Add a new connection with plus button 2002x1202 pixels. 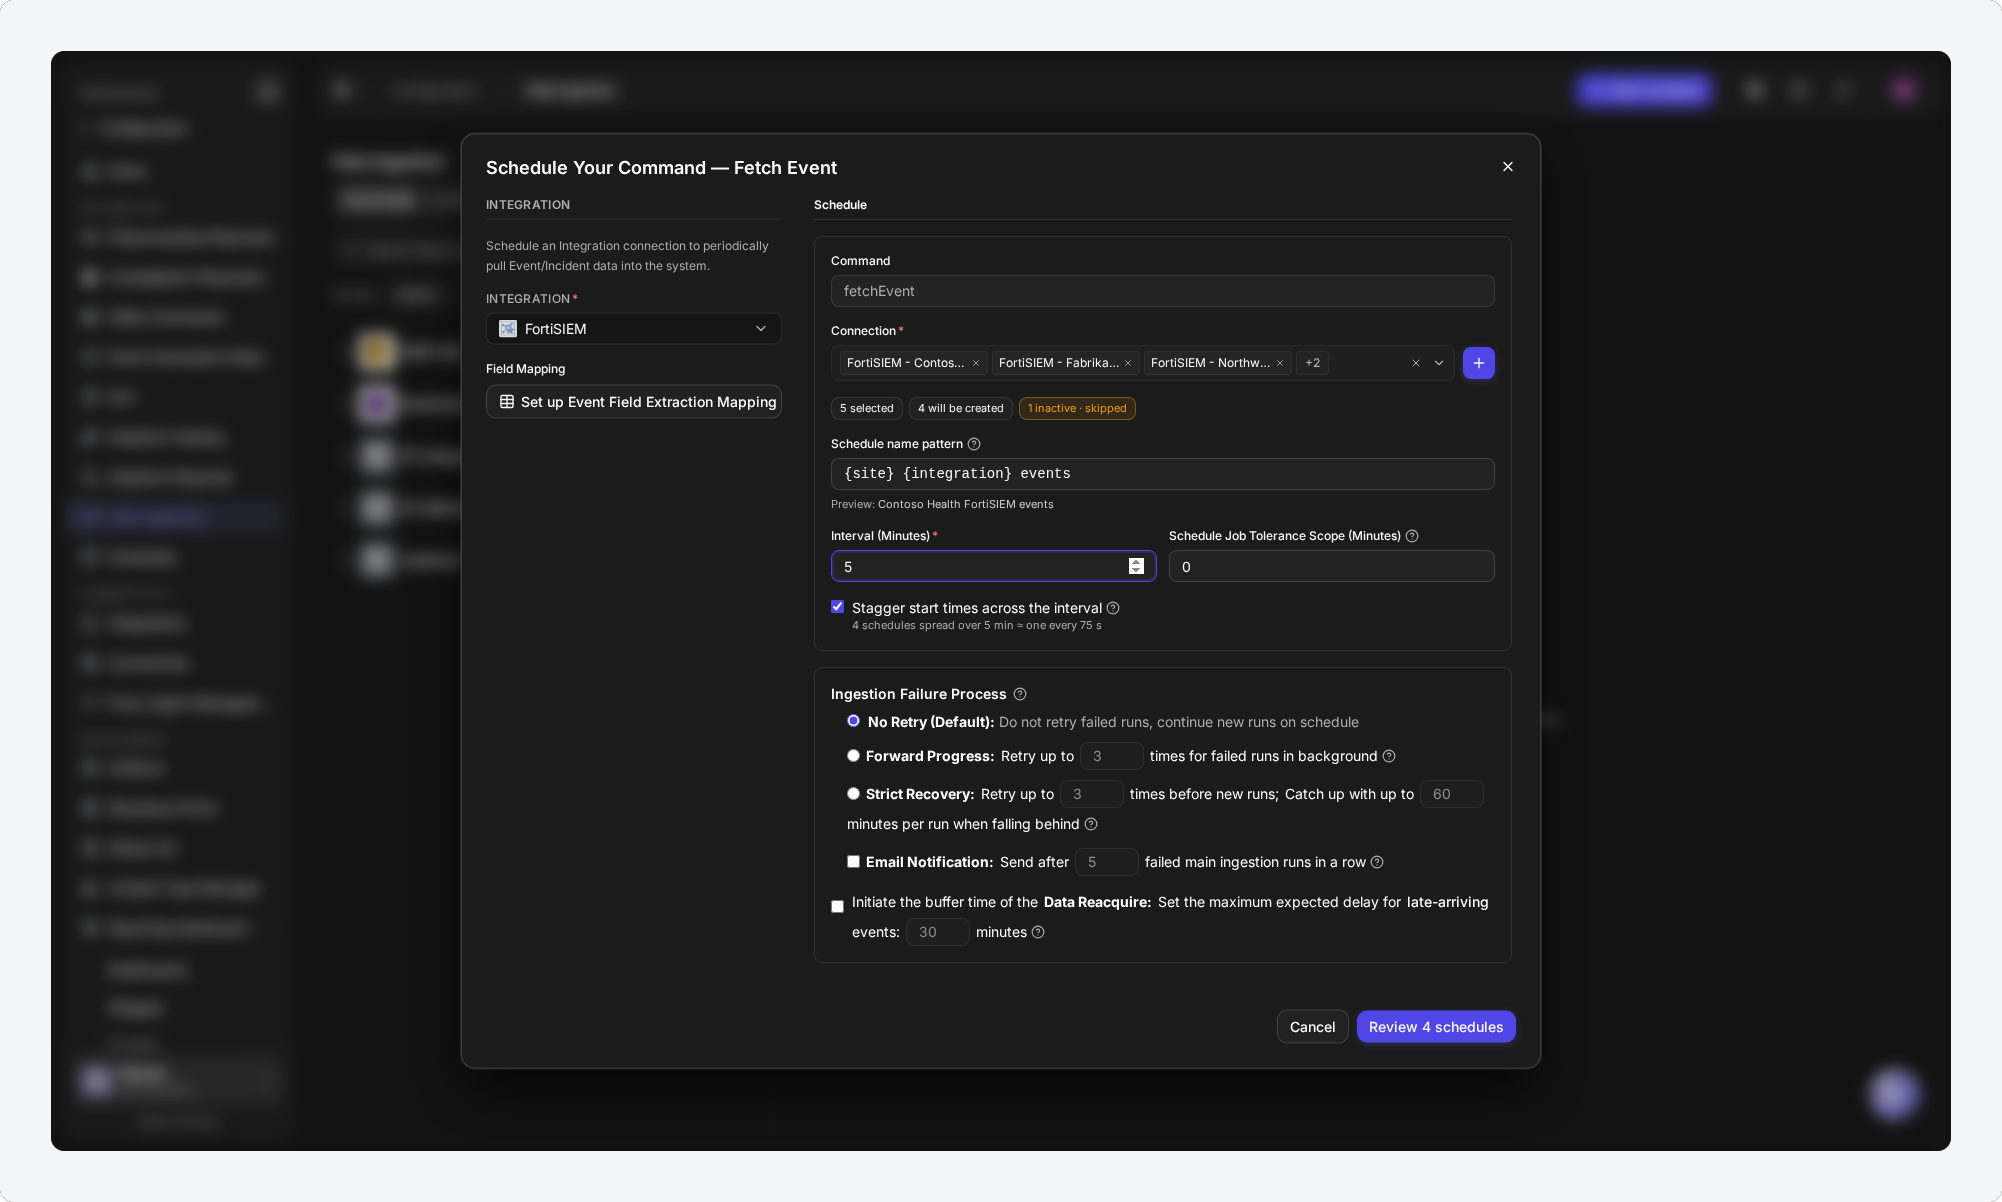point(1478,363)
